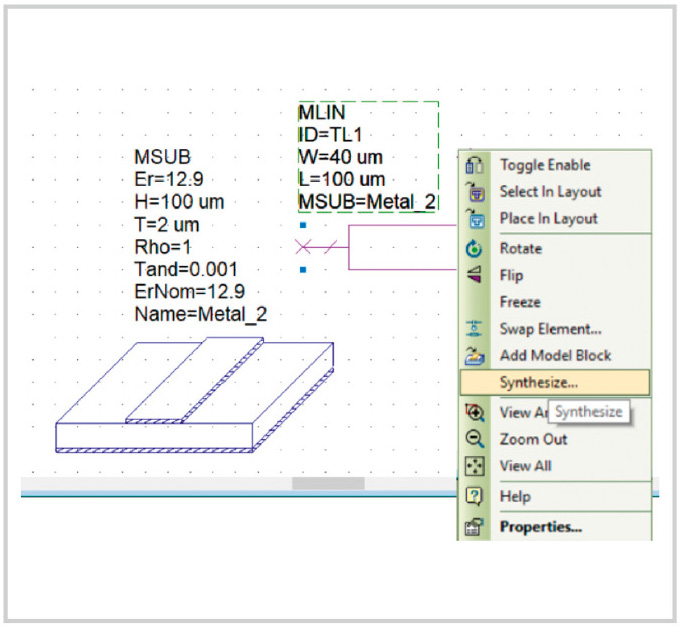Select the Freeze menu entry

pos(520,302)
